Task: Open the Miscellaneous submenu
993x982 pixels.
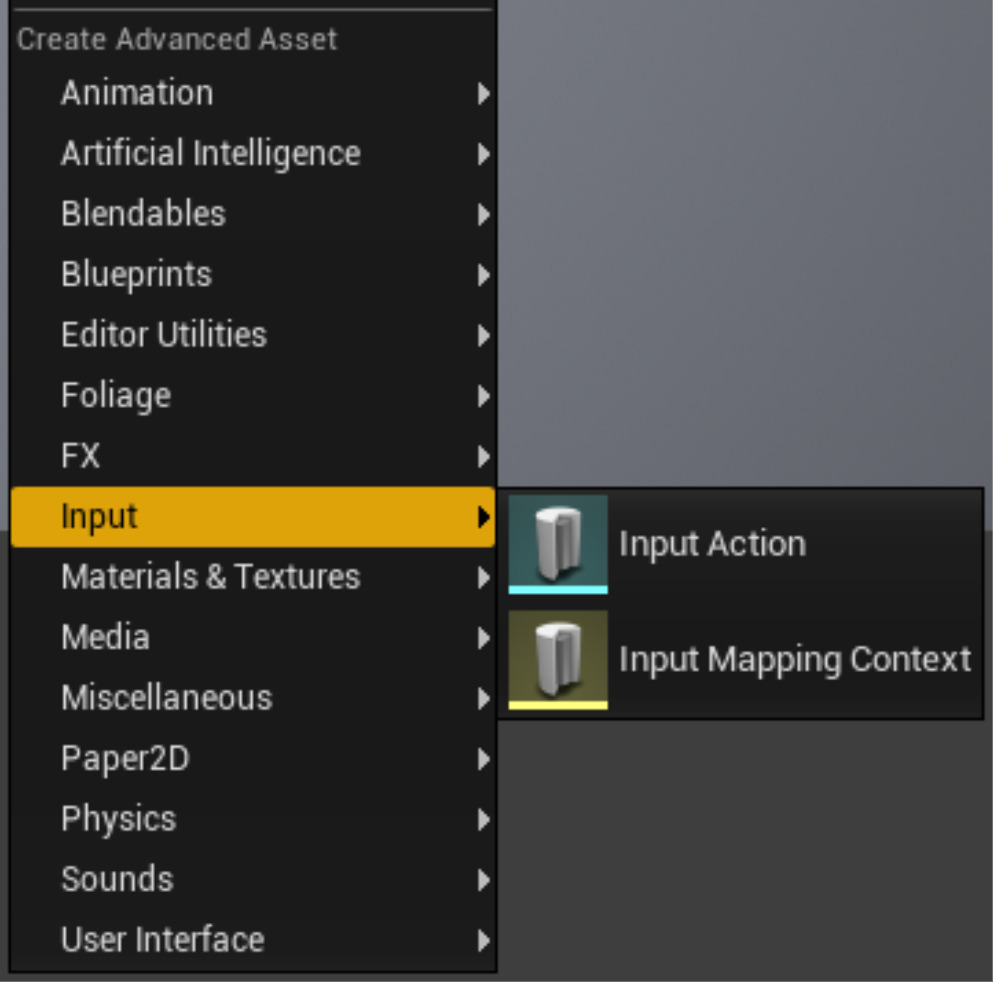Action: click(x=253, y=698)
